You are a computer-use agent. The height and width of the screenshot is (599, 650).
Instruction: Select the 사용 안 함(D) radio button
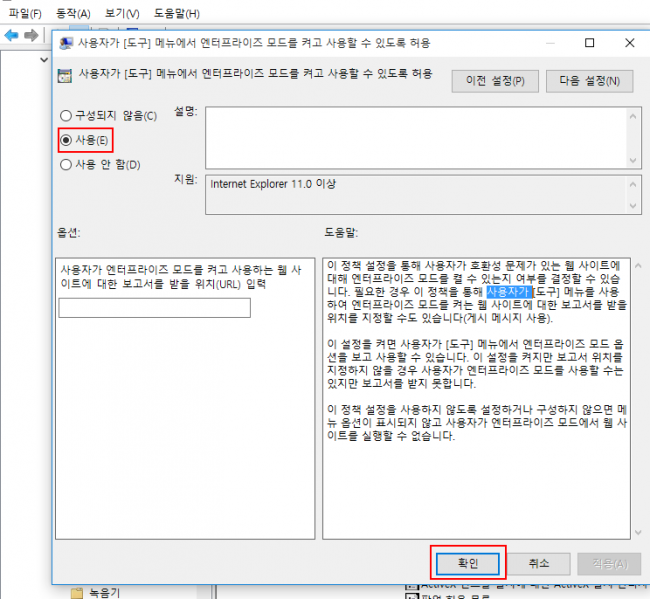coord(66,165)
